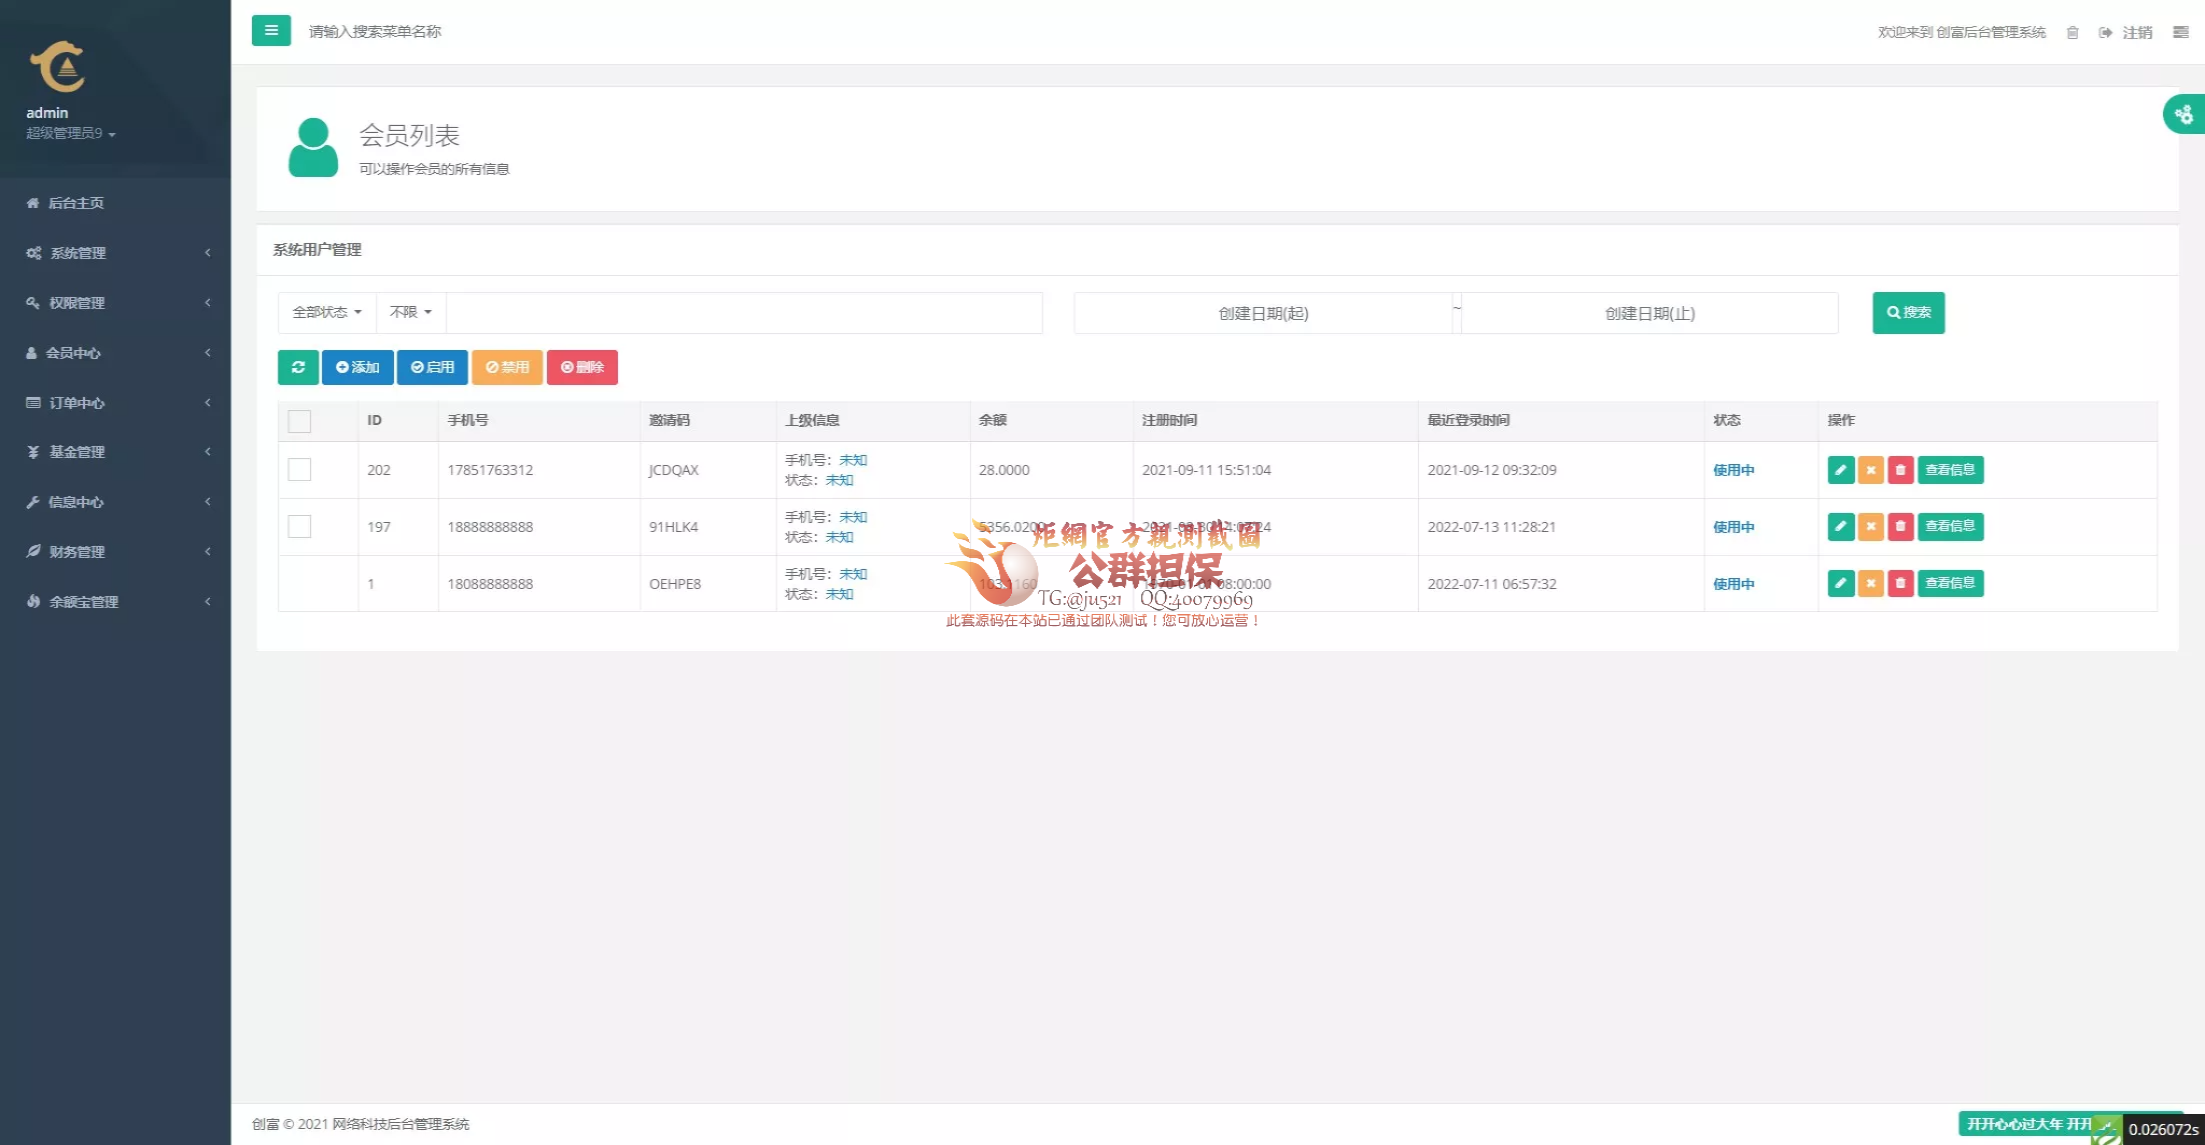Click the green 搜索 search button
Viewport: 2205px width, 1145px height.
(x=1908, y=313)
